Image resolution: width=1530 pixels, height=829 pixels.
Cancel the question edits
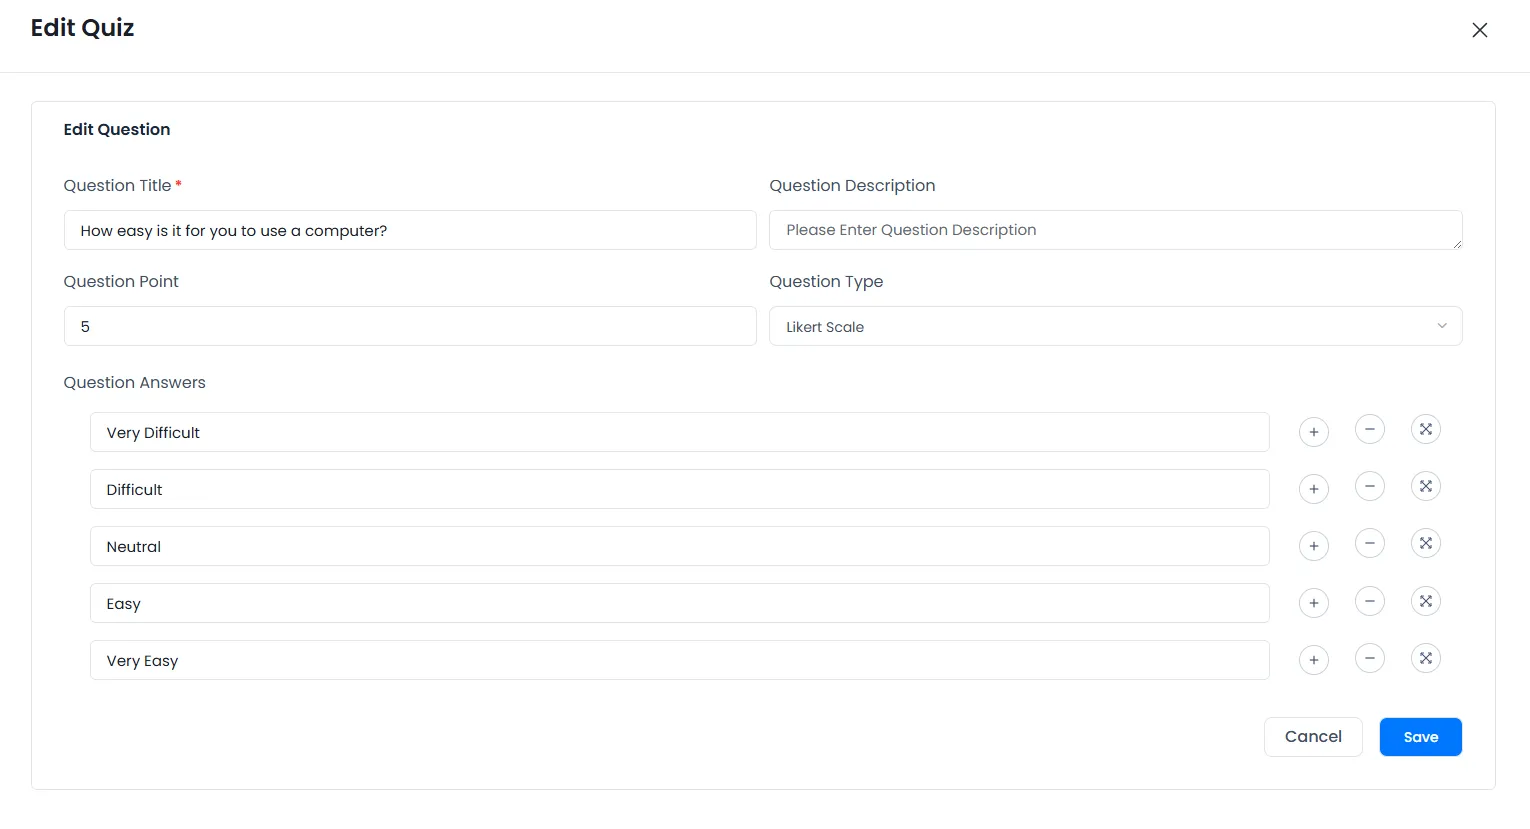[1313, 736]
